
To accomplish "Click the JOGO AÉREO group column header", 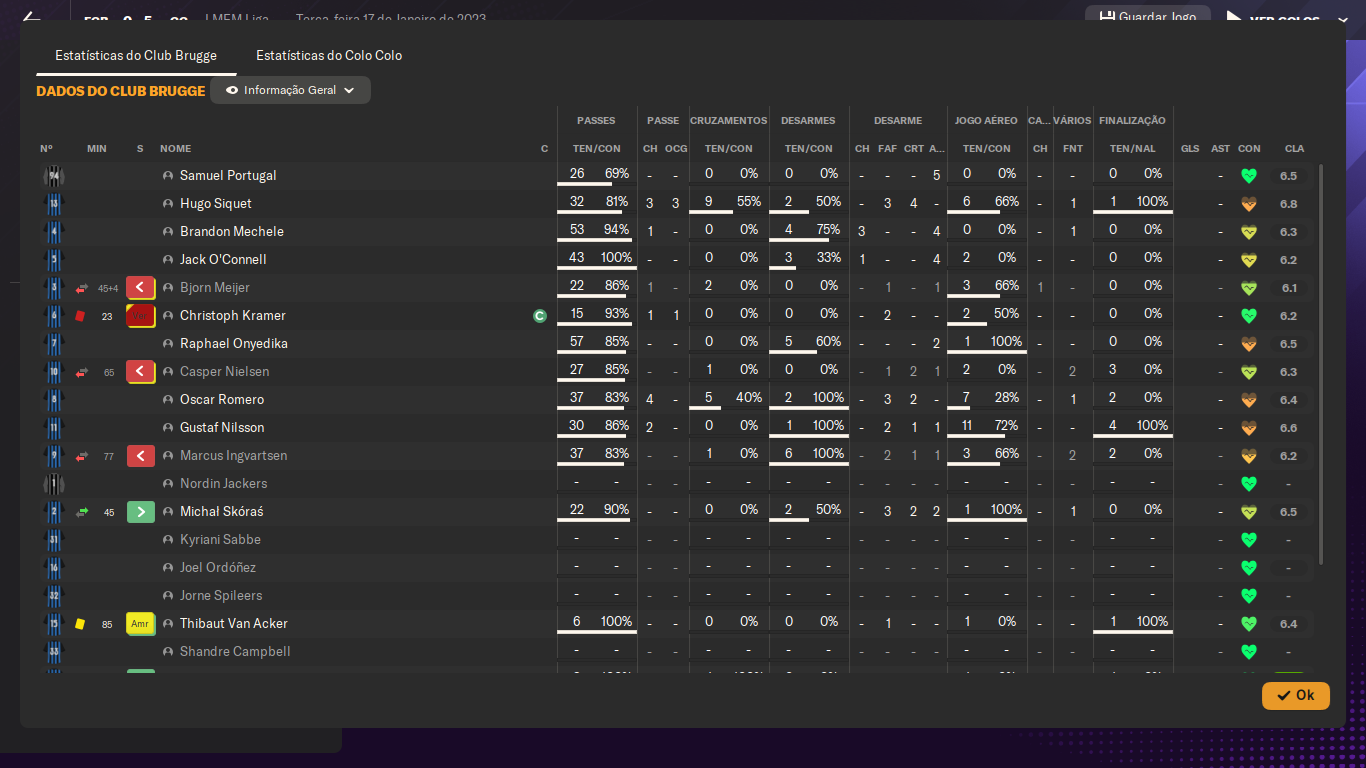I will (986, 121).
